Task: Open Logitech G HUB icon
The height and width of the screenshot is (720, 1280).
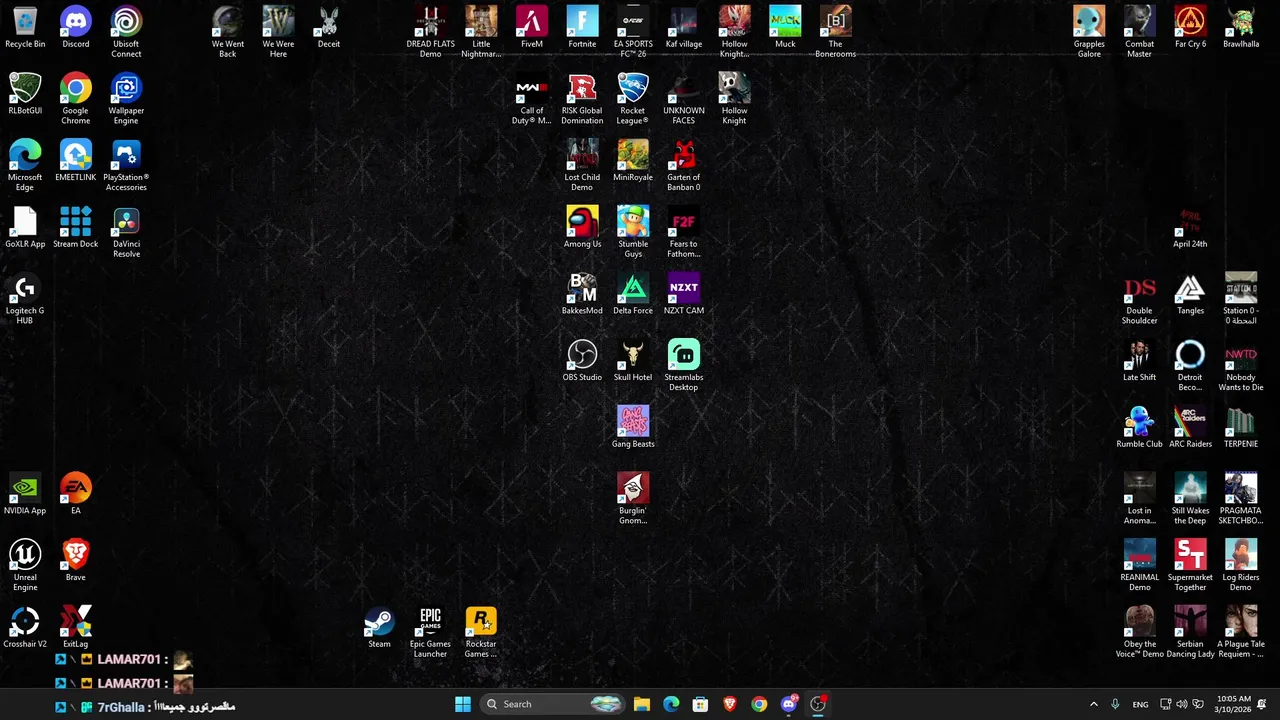Action: click(x=25, y=299)
